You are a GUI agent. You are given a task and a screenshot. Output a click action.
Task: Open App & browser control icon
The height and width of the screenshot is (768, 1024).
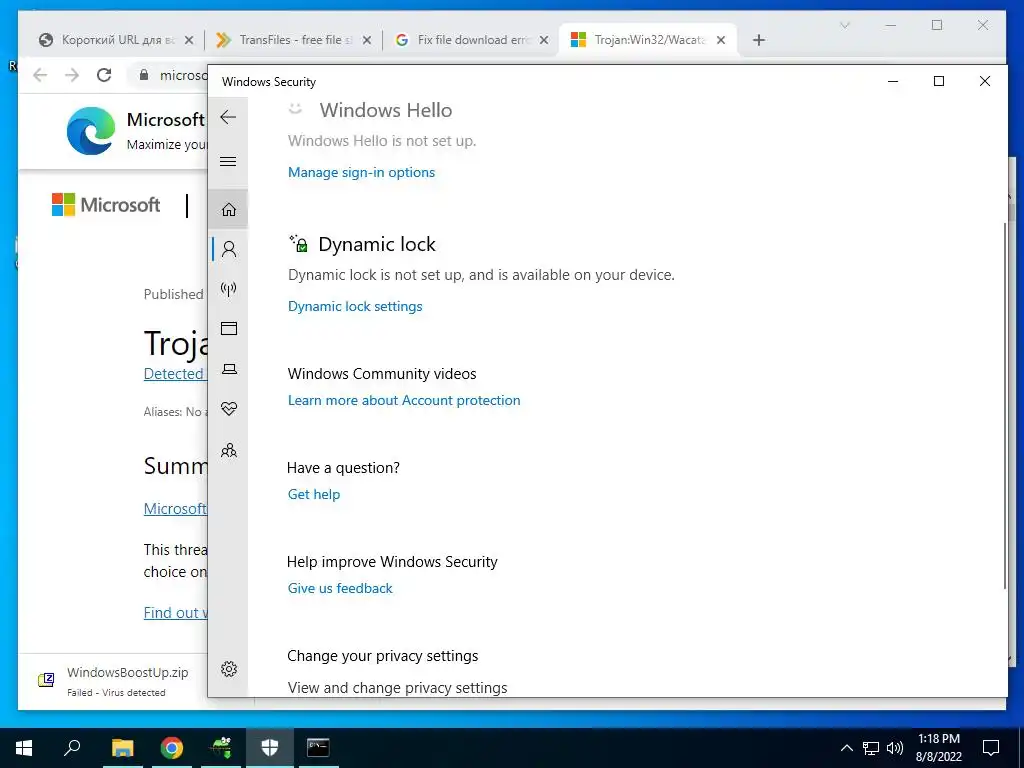pyautogui.click(x=229, y=328)
